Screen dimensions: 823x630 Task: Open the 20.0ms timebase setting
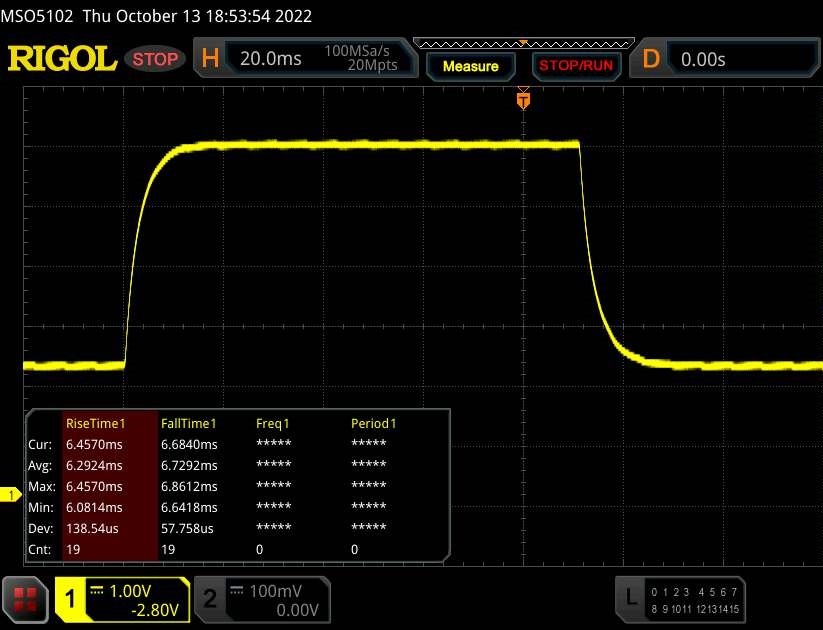pyautogui.click(x=270, y=59)
